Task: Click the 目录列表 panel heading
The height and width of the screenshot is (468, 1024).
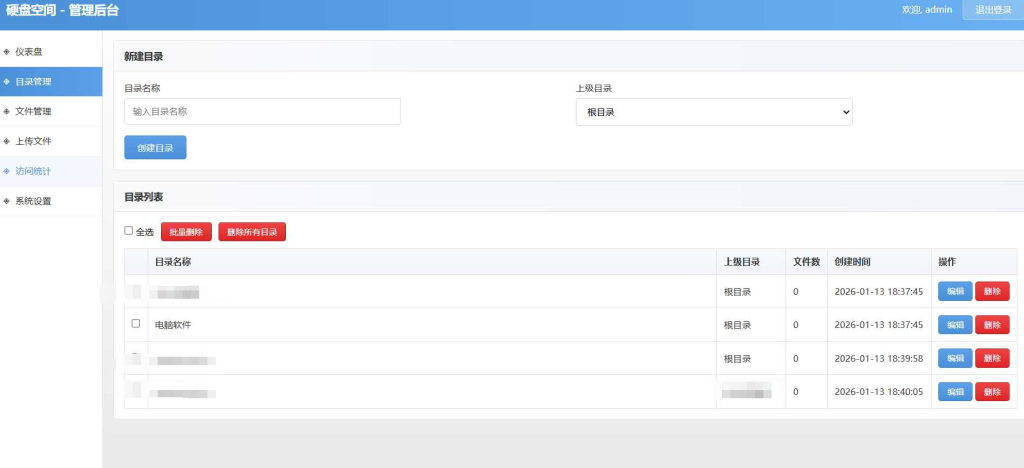Action: click(x=144, y=196)
